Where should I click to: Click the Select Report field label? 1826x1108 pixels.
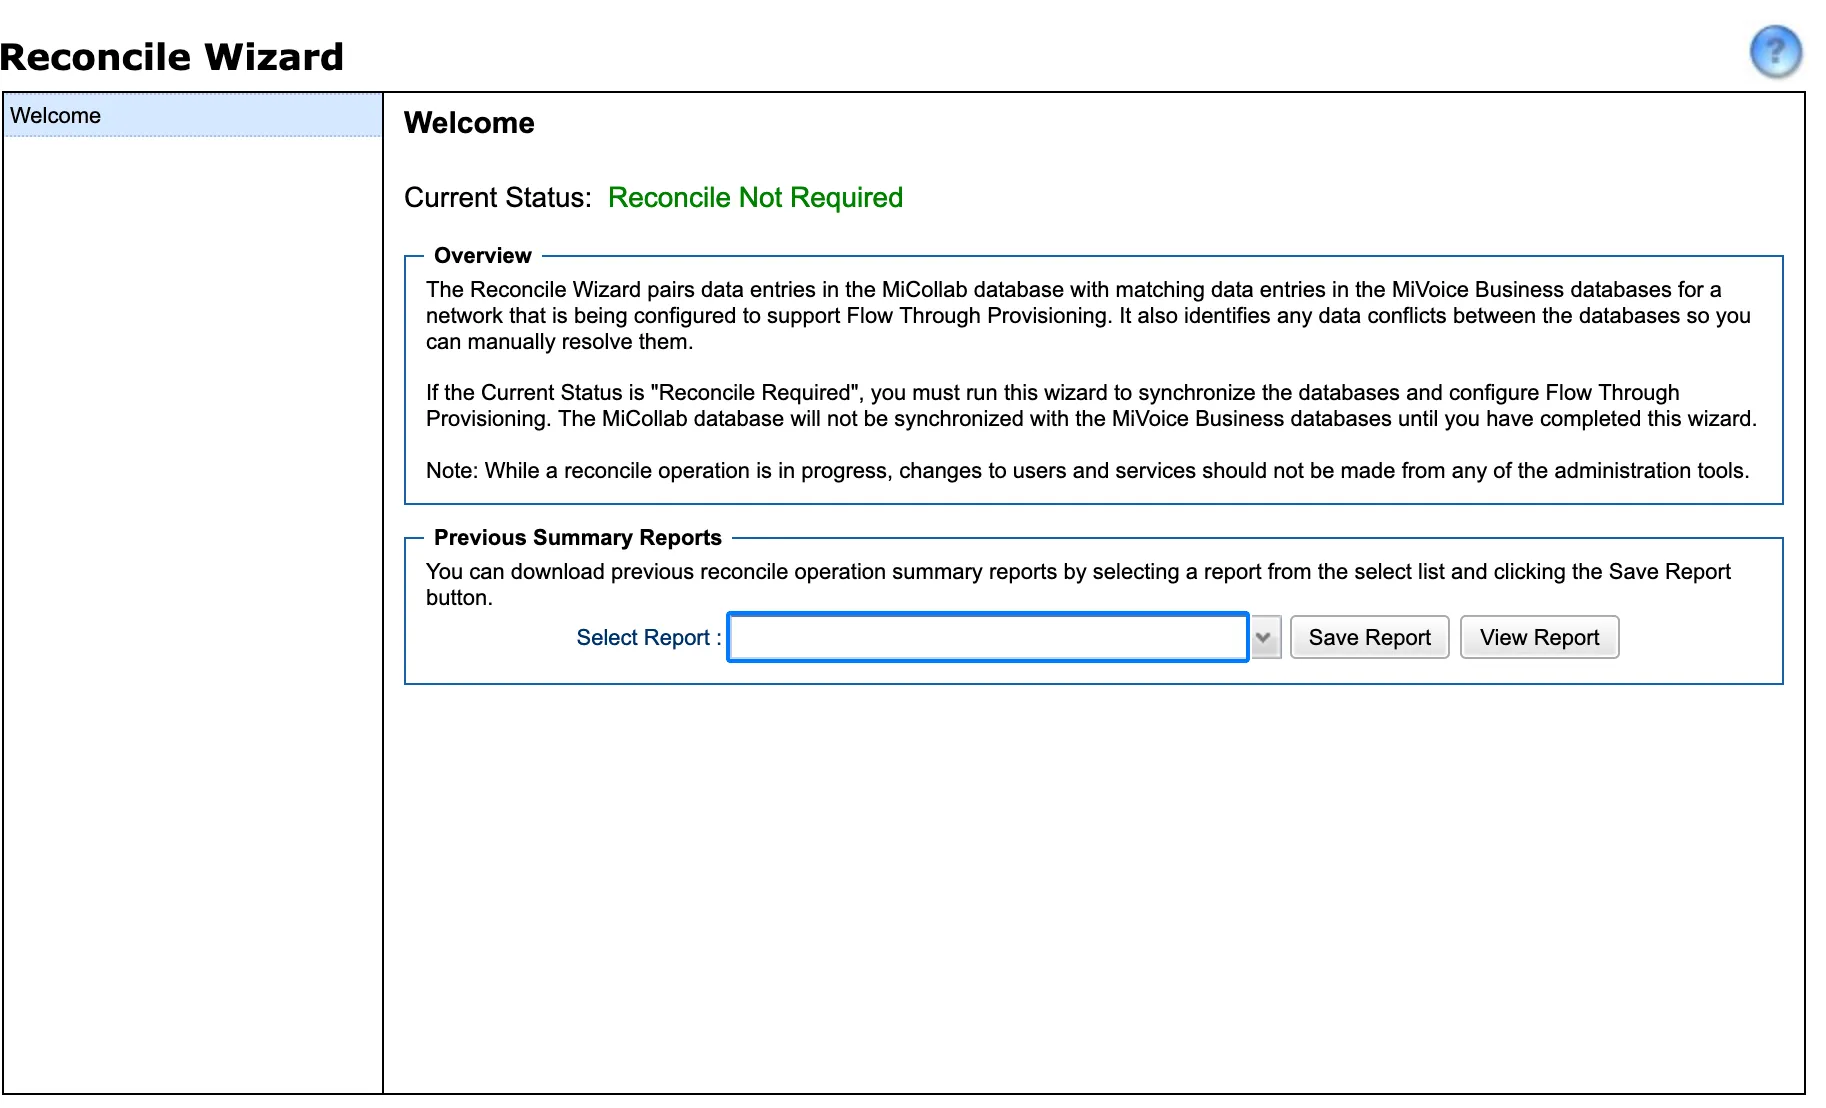pos(649,637)
